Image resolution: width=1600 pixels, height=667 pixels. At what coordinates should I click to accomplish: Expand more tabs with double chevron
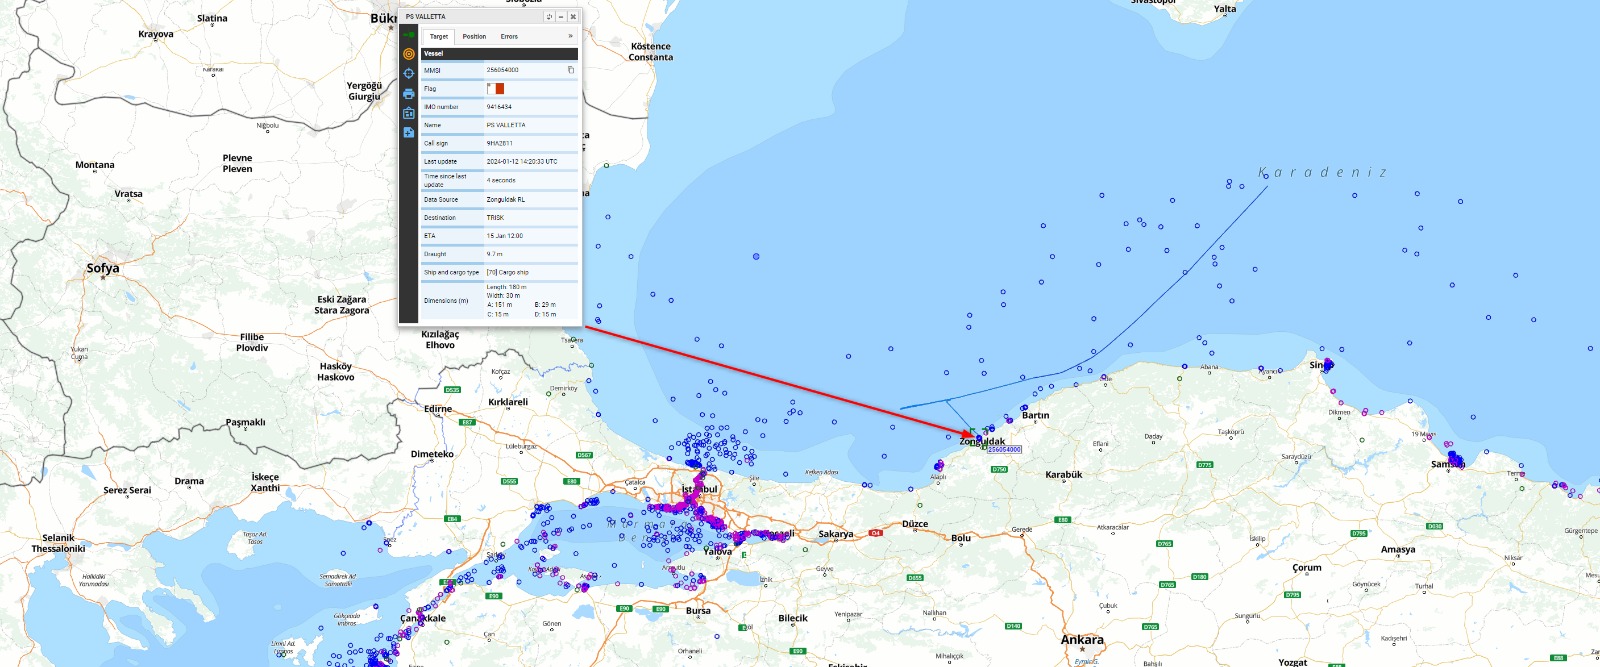pyautogui.click(x=570, y=36)
